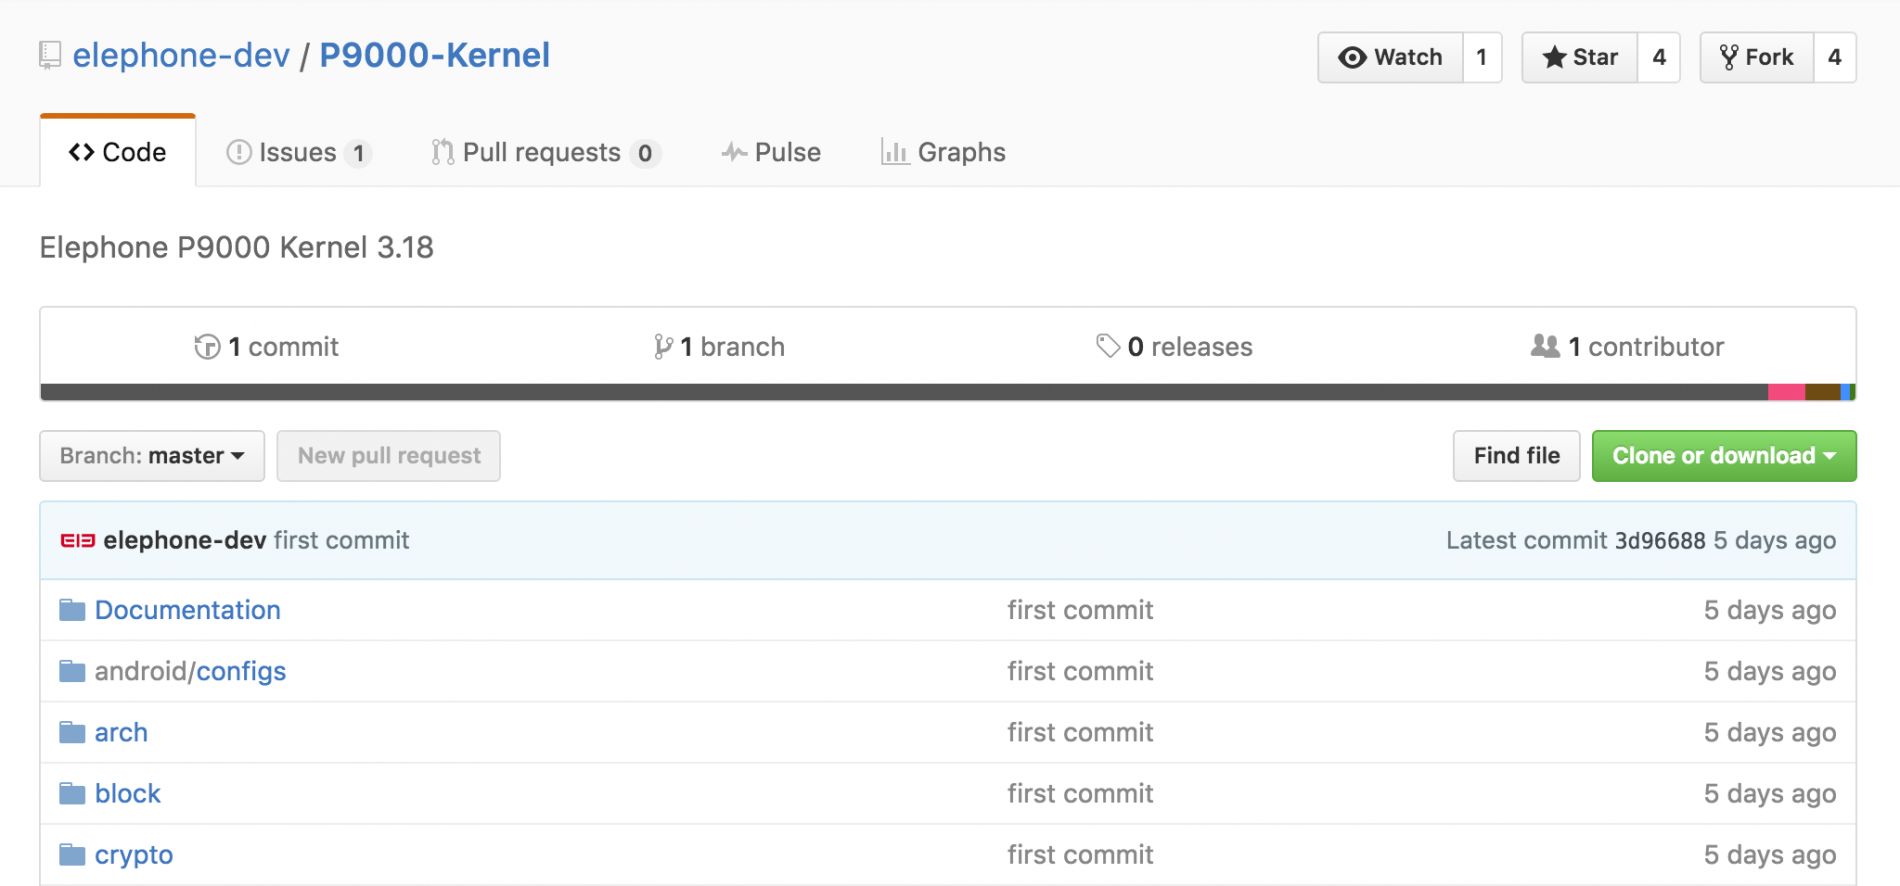
Task: Star this repository
Action: point(1580,57)
